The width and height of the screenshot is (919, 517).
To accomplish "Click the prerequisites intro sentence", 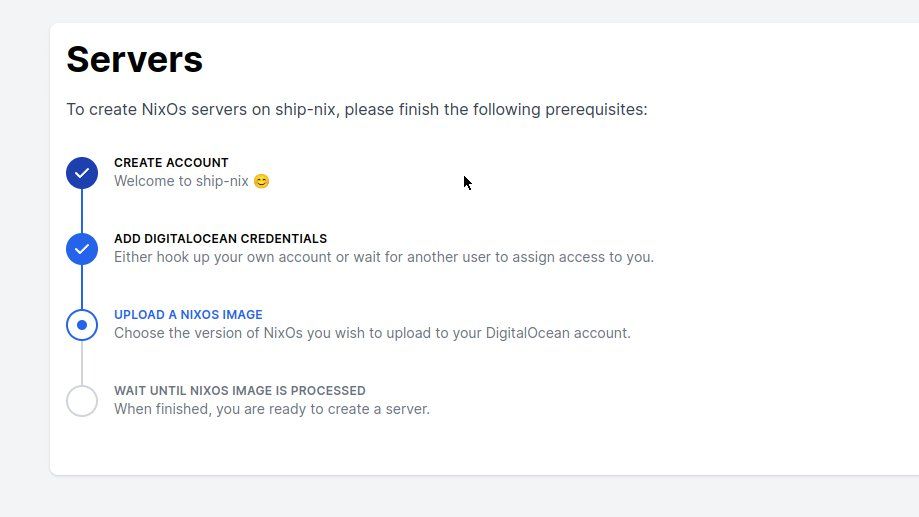I will (x=356, y=109).
